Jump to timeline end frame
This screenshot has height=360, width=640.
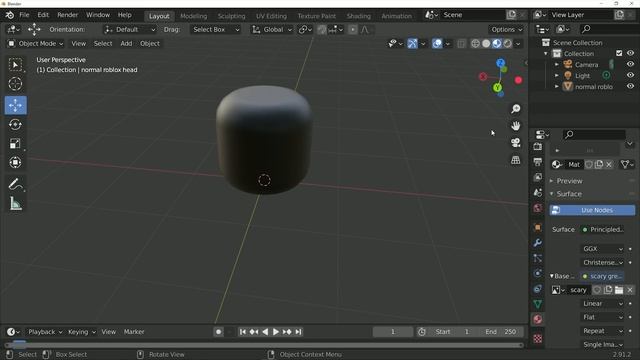(x=298, y=332)
